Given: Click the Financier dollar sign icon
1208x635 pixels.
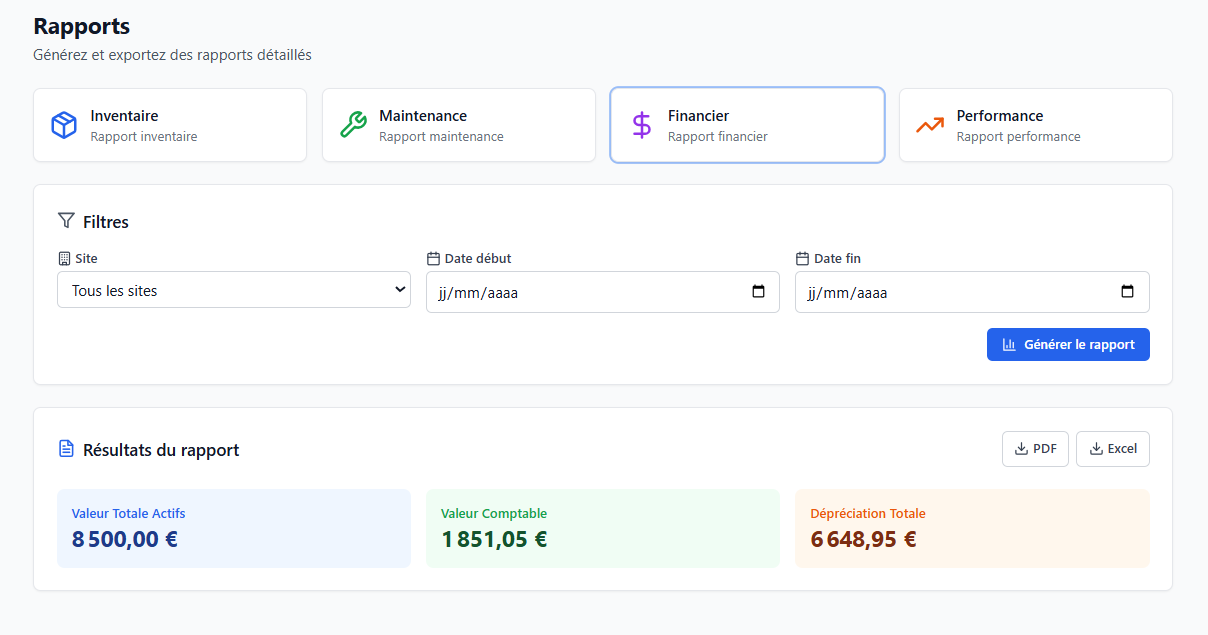Looking at the screenshot, I should click(641, 125).
